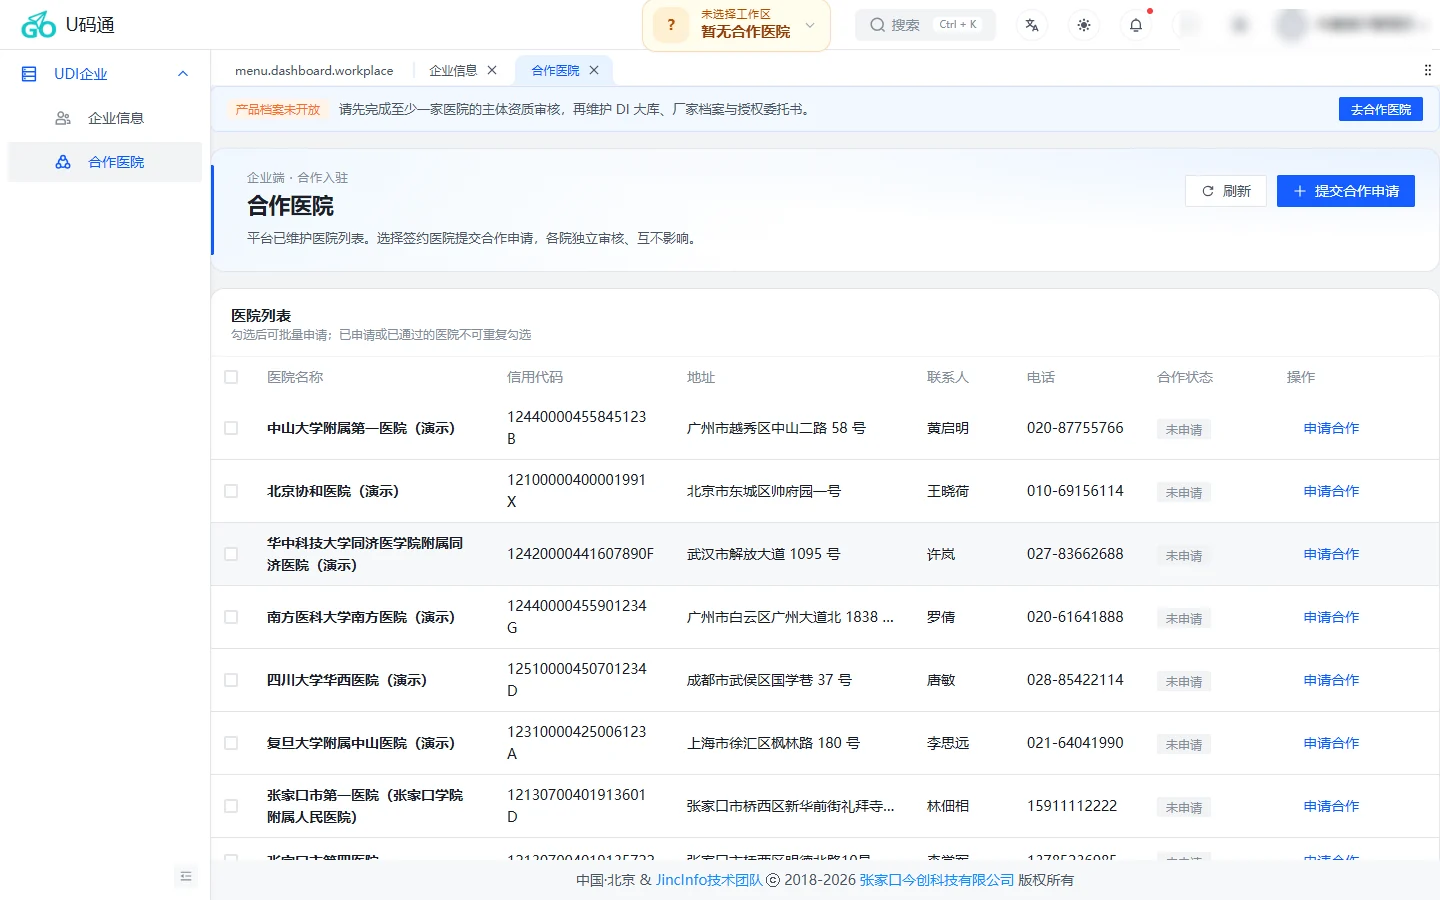1440x900 pixels.
Task: Click address 上海市徐汇区枫林路 180 号
Action: pyautogui.click(x=773, y=743)
